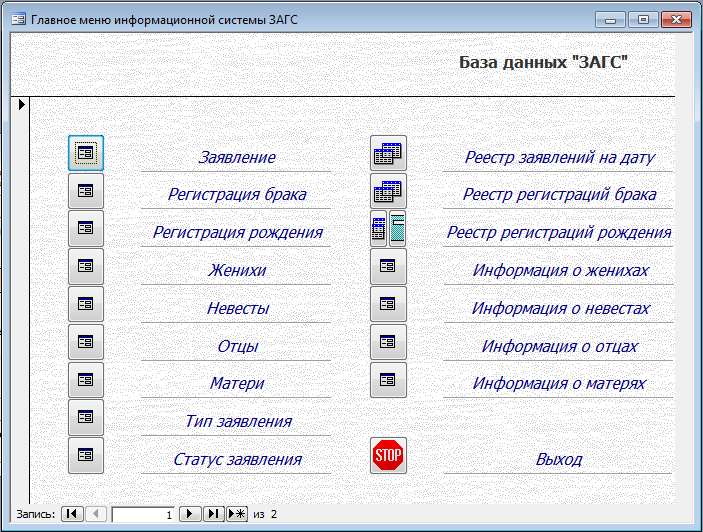This screenshot has width=703, height=532.
Task: Jump to last record button
Action: pos(213,514)
